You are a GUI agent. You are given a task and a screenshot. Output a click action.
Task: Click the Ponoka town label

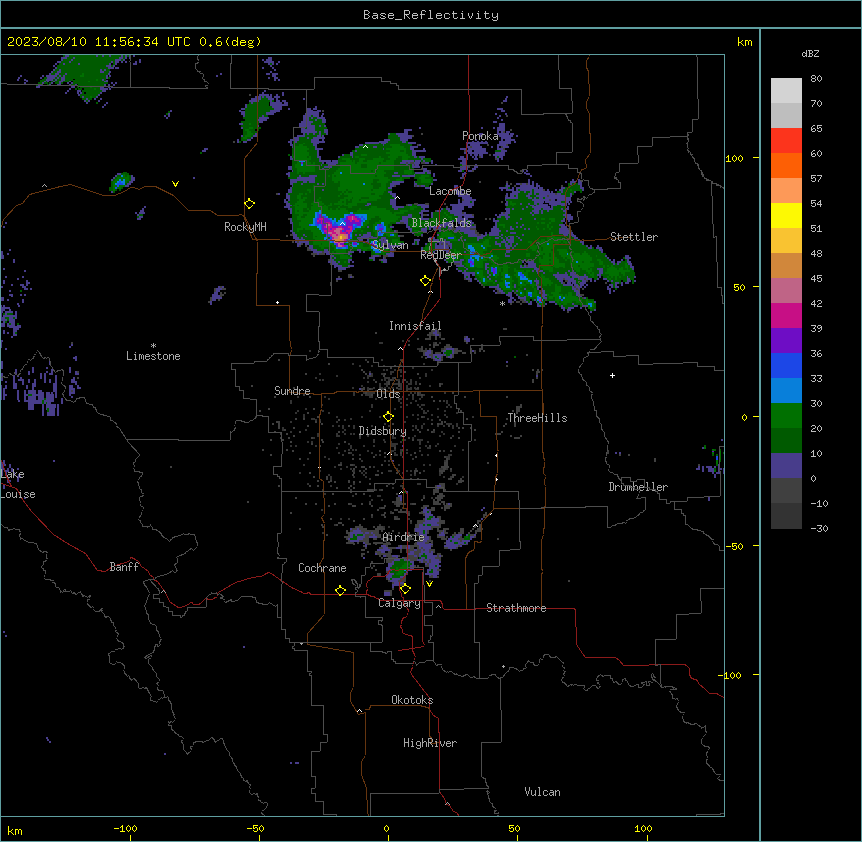[480, 136]
